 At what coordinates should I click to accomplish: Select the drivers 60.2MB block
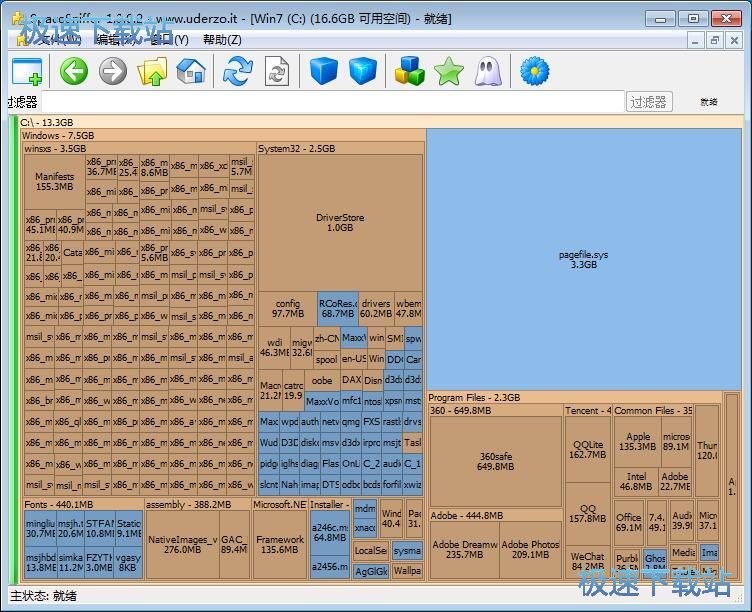tap(376, 308)
